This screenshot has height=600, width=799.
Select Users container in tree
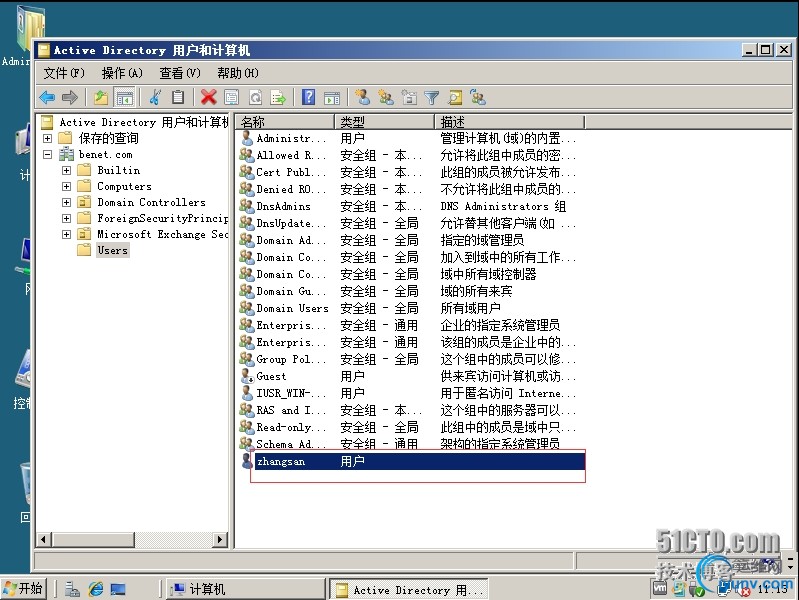(112, 250)
